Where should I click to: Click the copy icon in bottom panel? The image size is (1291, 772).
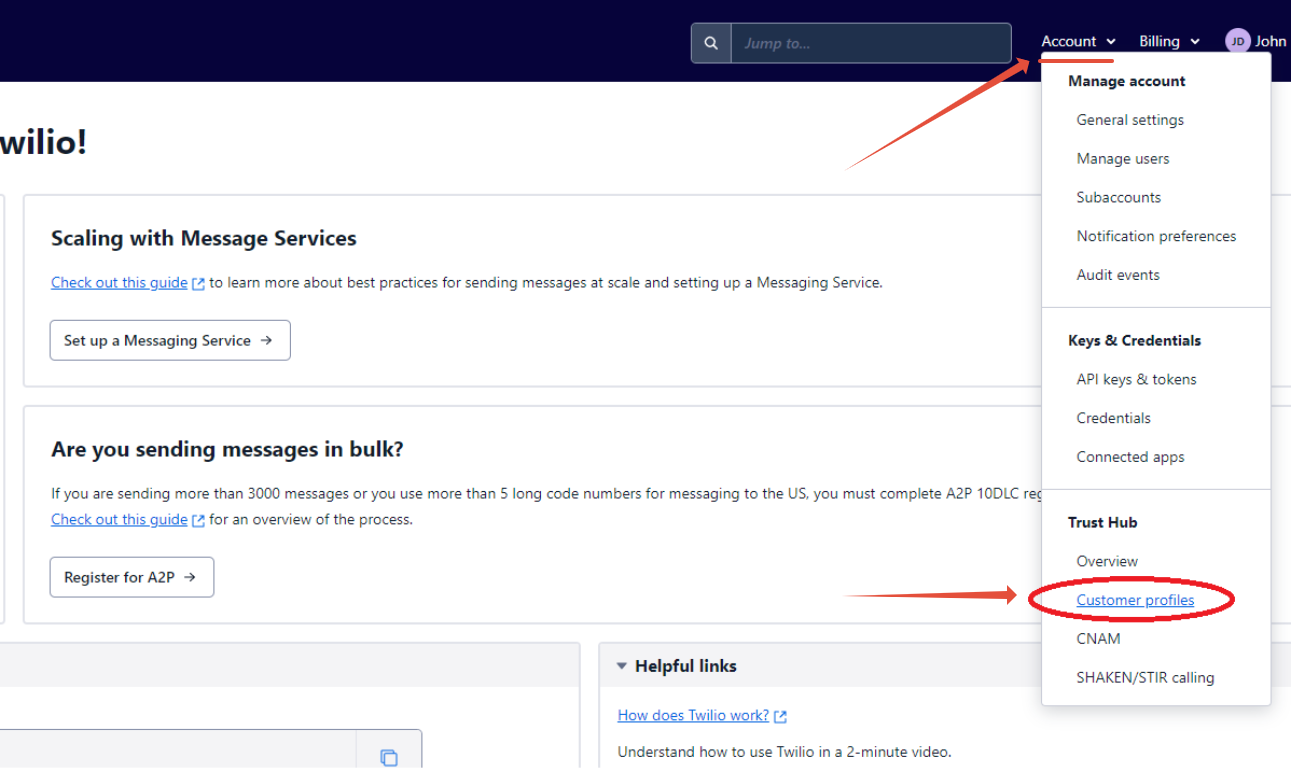(x=389, y=758)
